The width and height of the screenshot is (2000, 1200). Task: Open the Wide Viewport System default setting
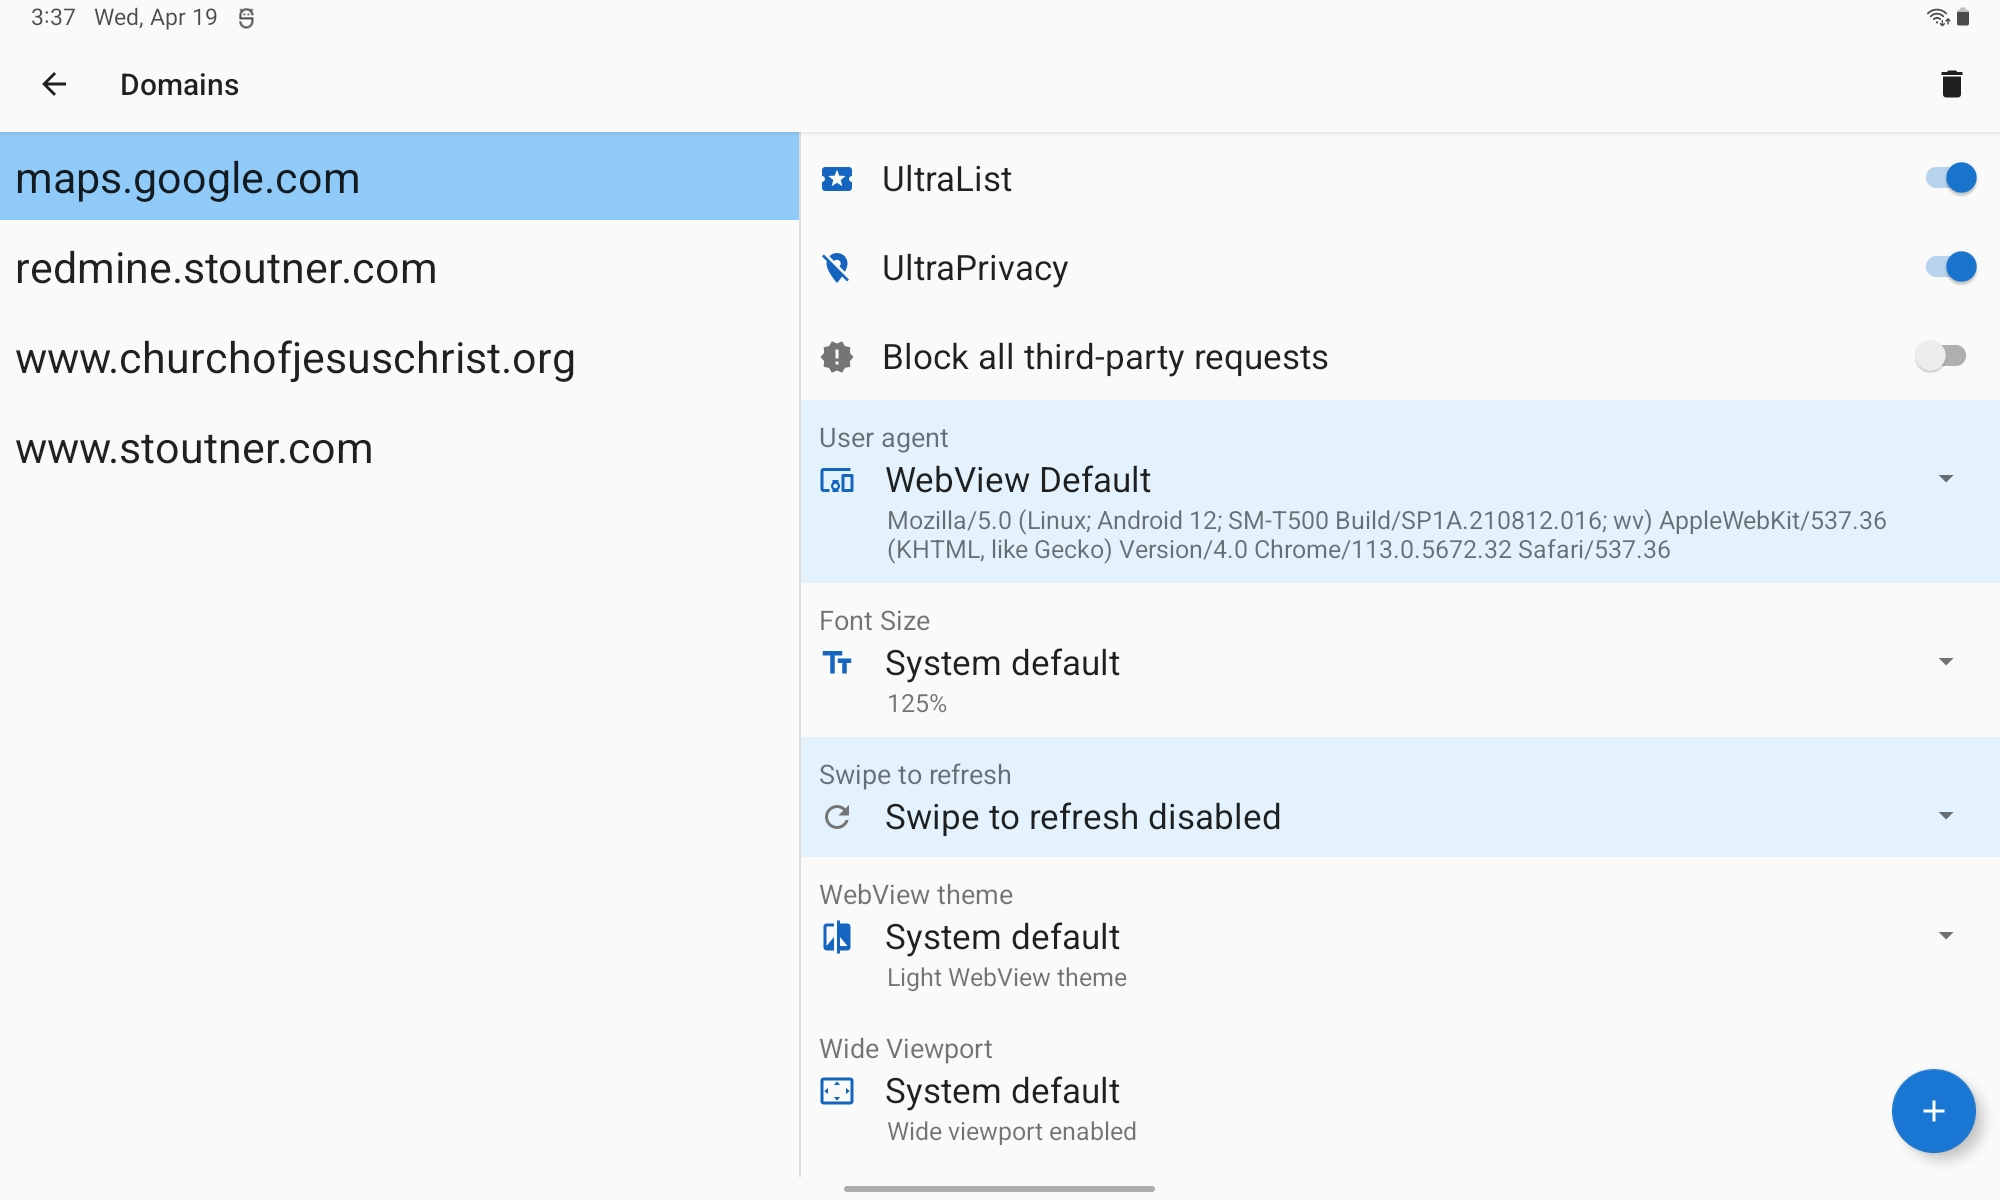1002,1091
